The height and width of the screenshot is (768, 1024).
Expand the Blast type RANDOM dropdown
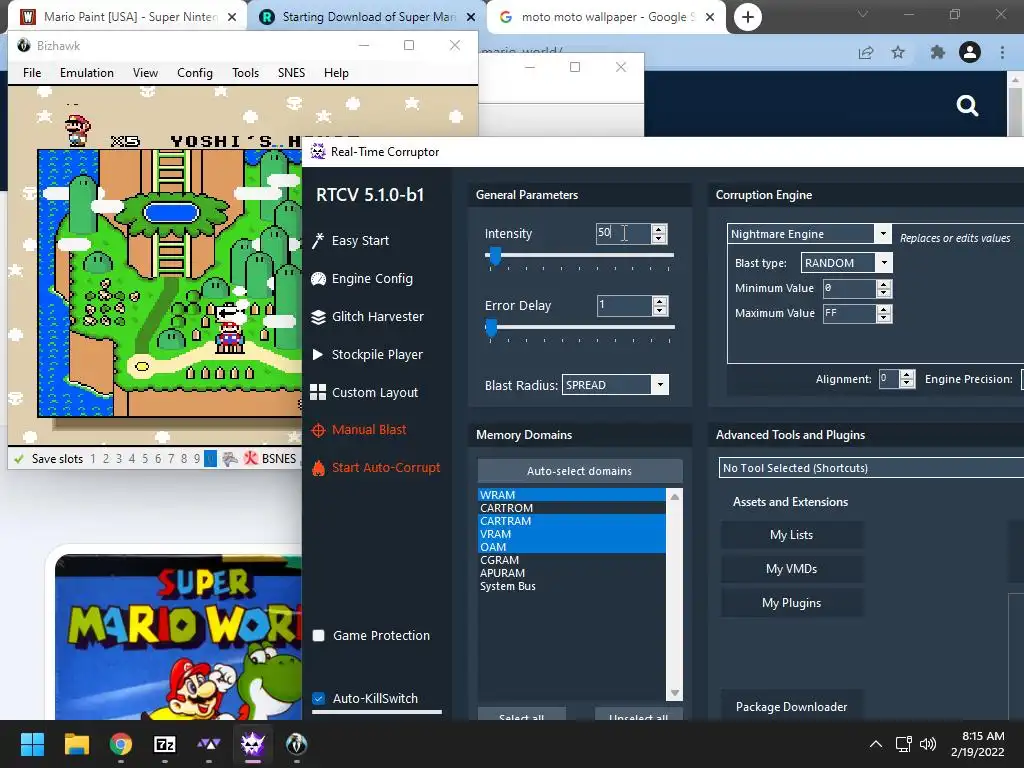click(x=884, y=263)
